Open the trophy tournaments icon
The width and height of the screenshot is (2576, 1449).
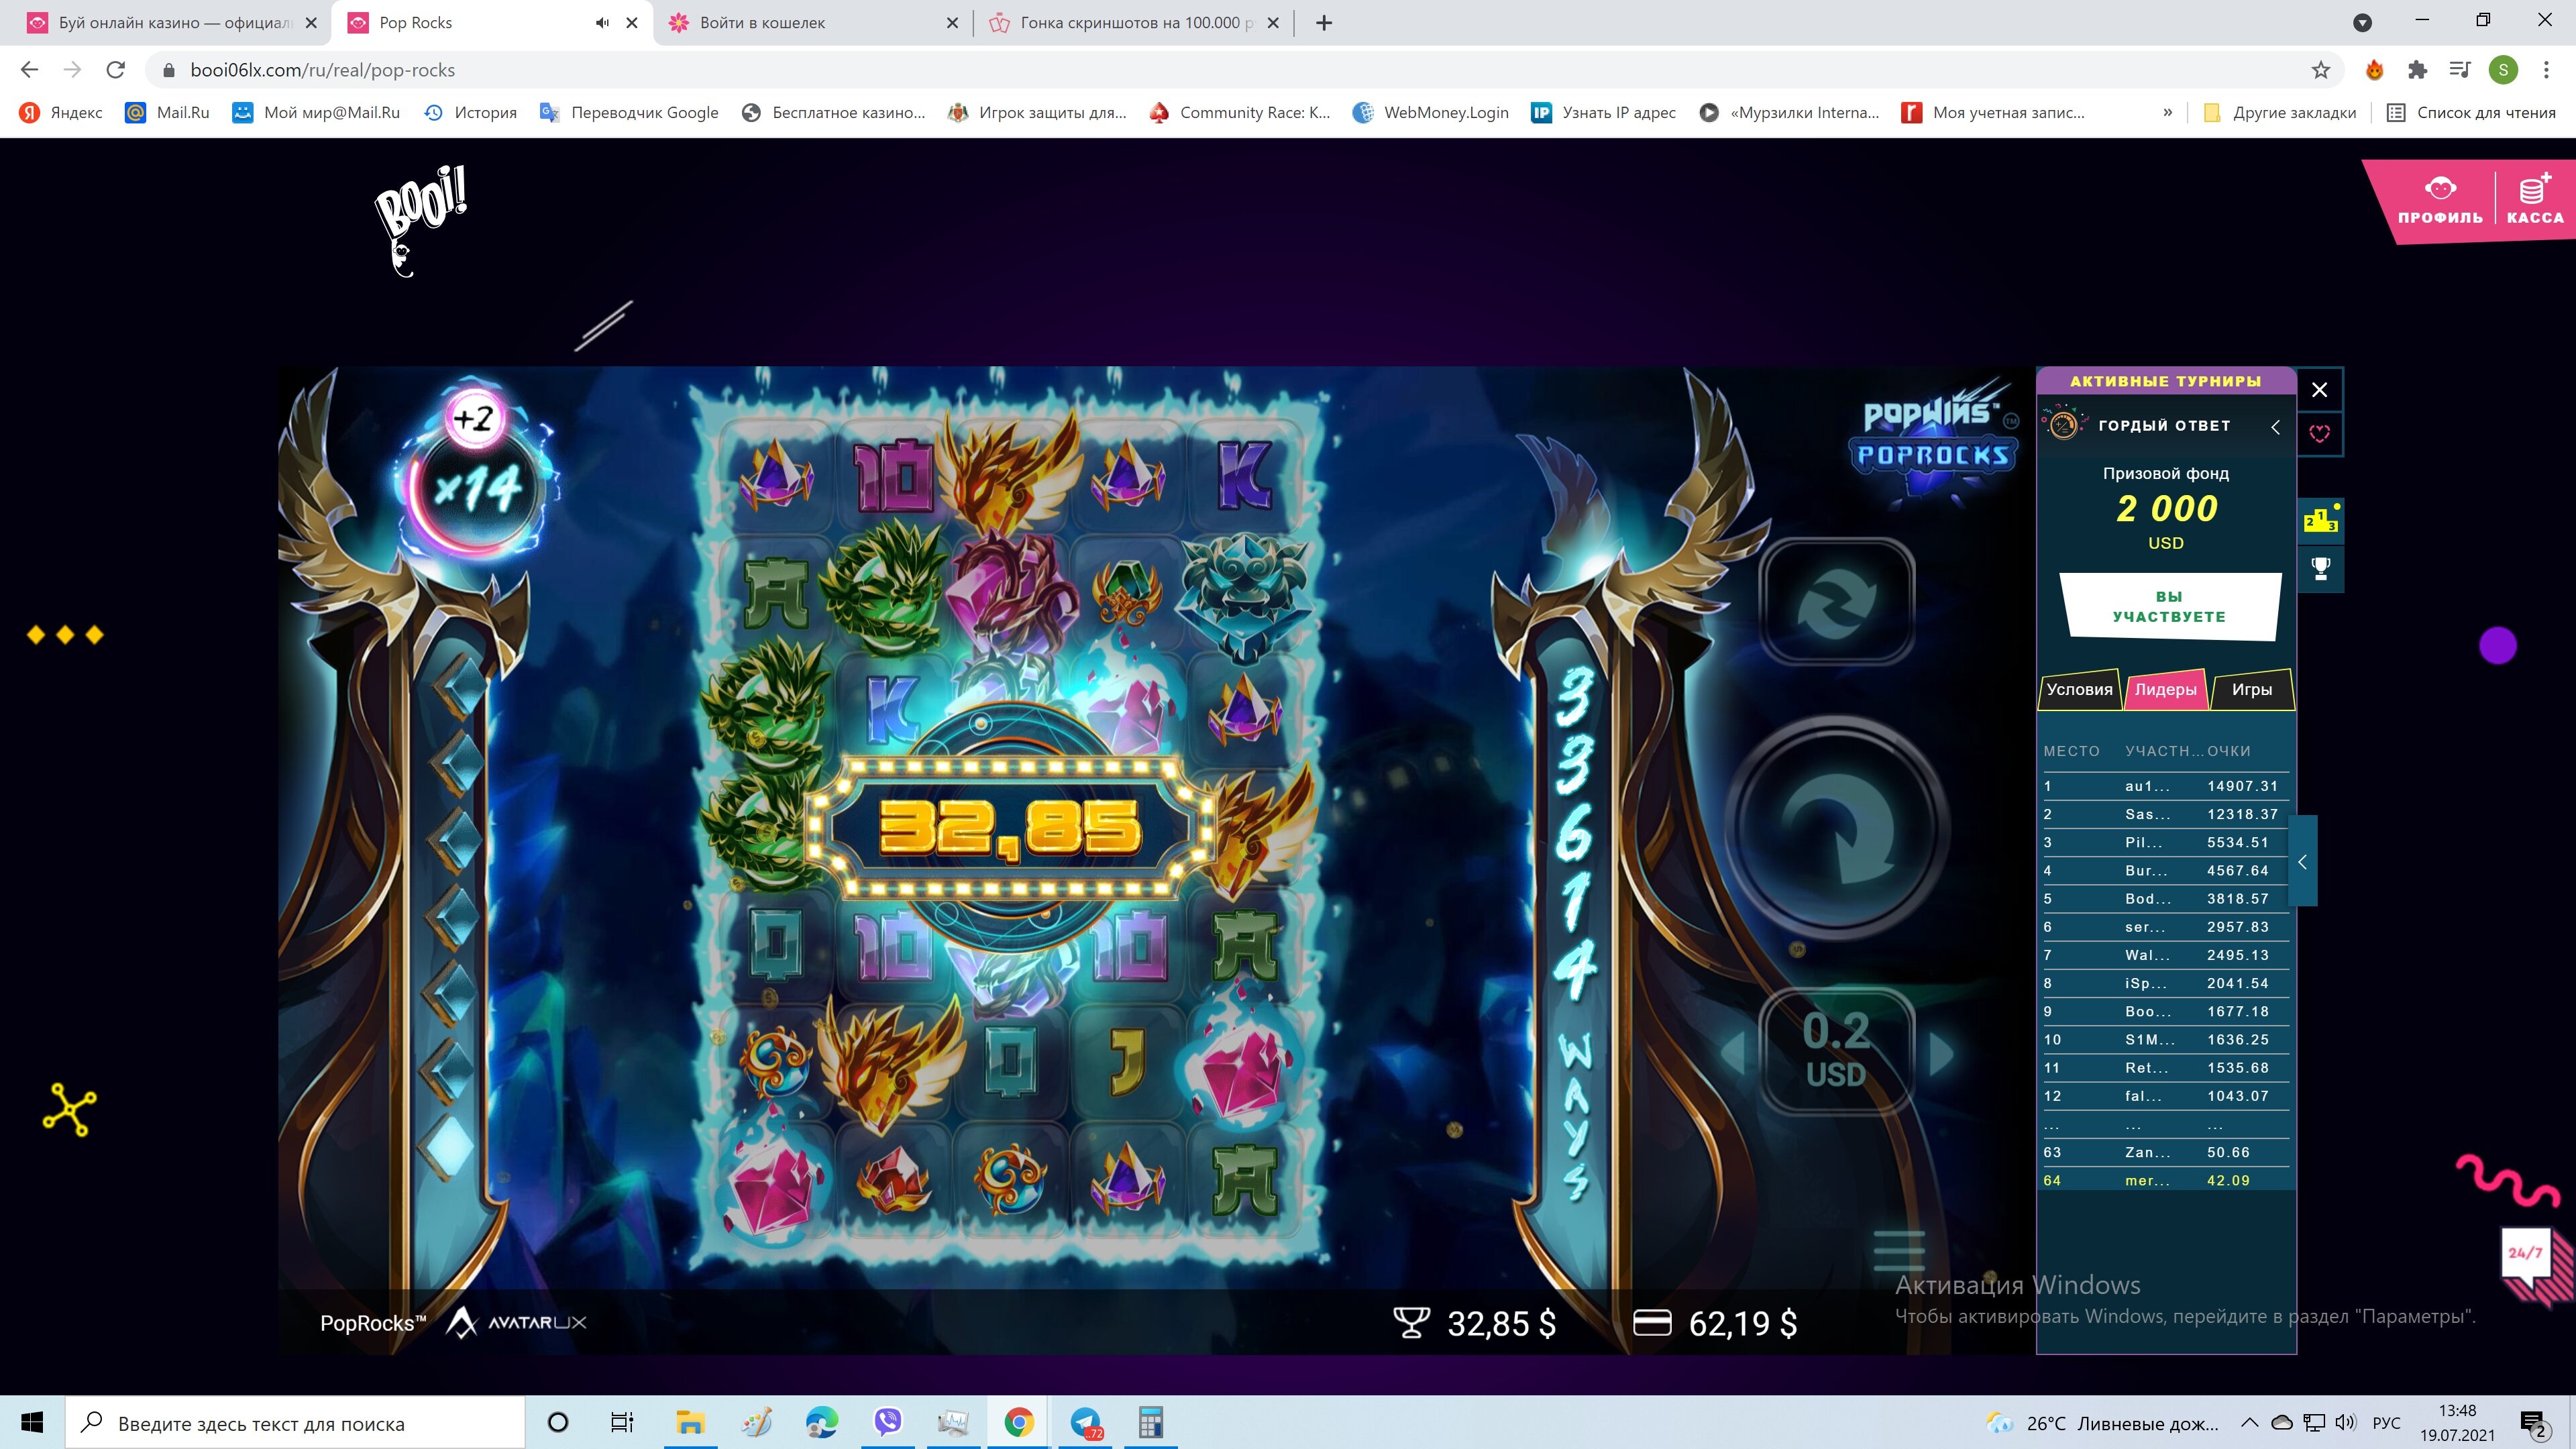(x=2320, y=569)
